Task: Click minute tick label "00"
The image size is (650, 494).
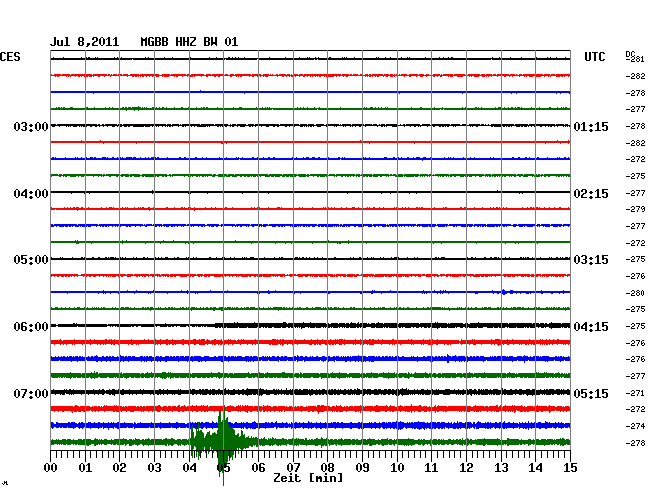Action: [x=51, y=468]
